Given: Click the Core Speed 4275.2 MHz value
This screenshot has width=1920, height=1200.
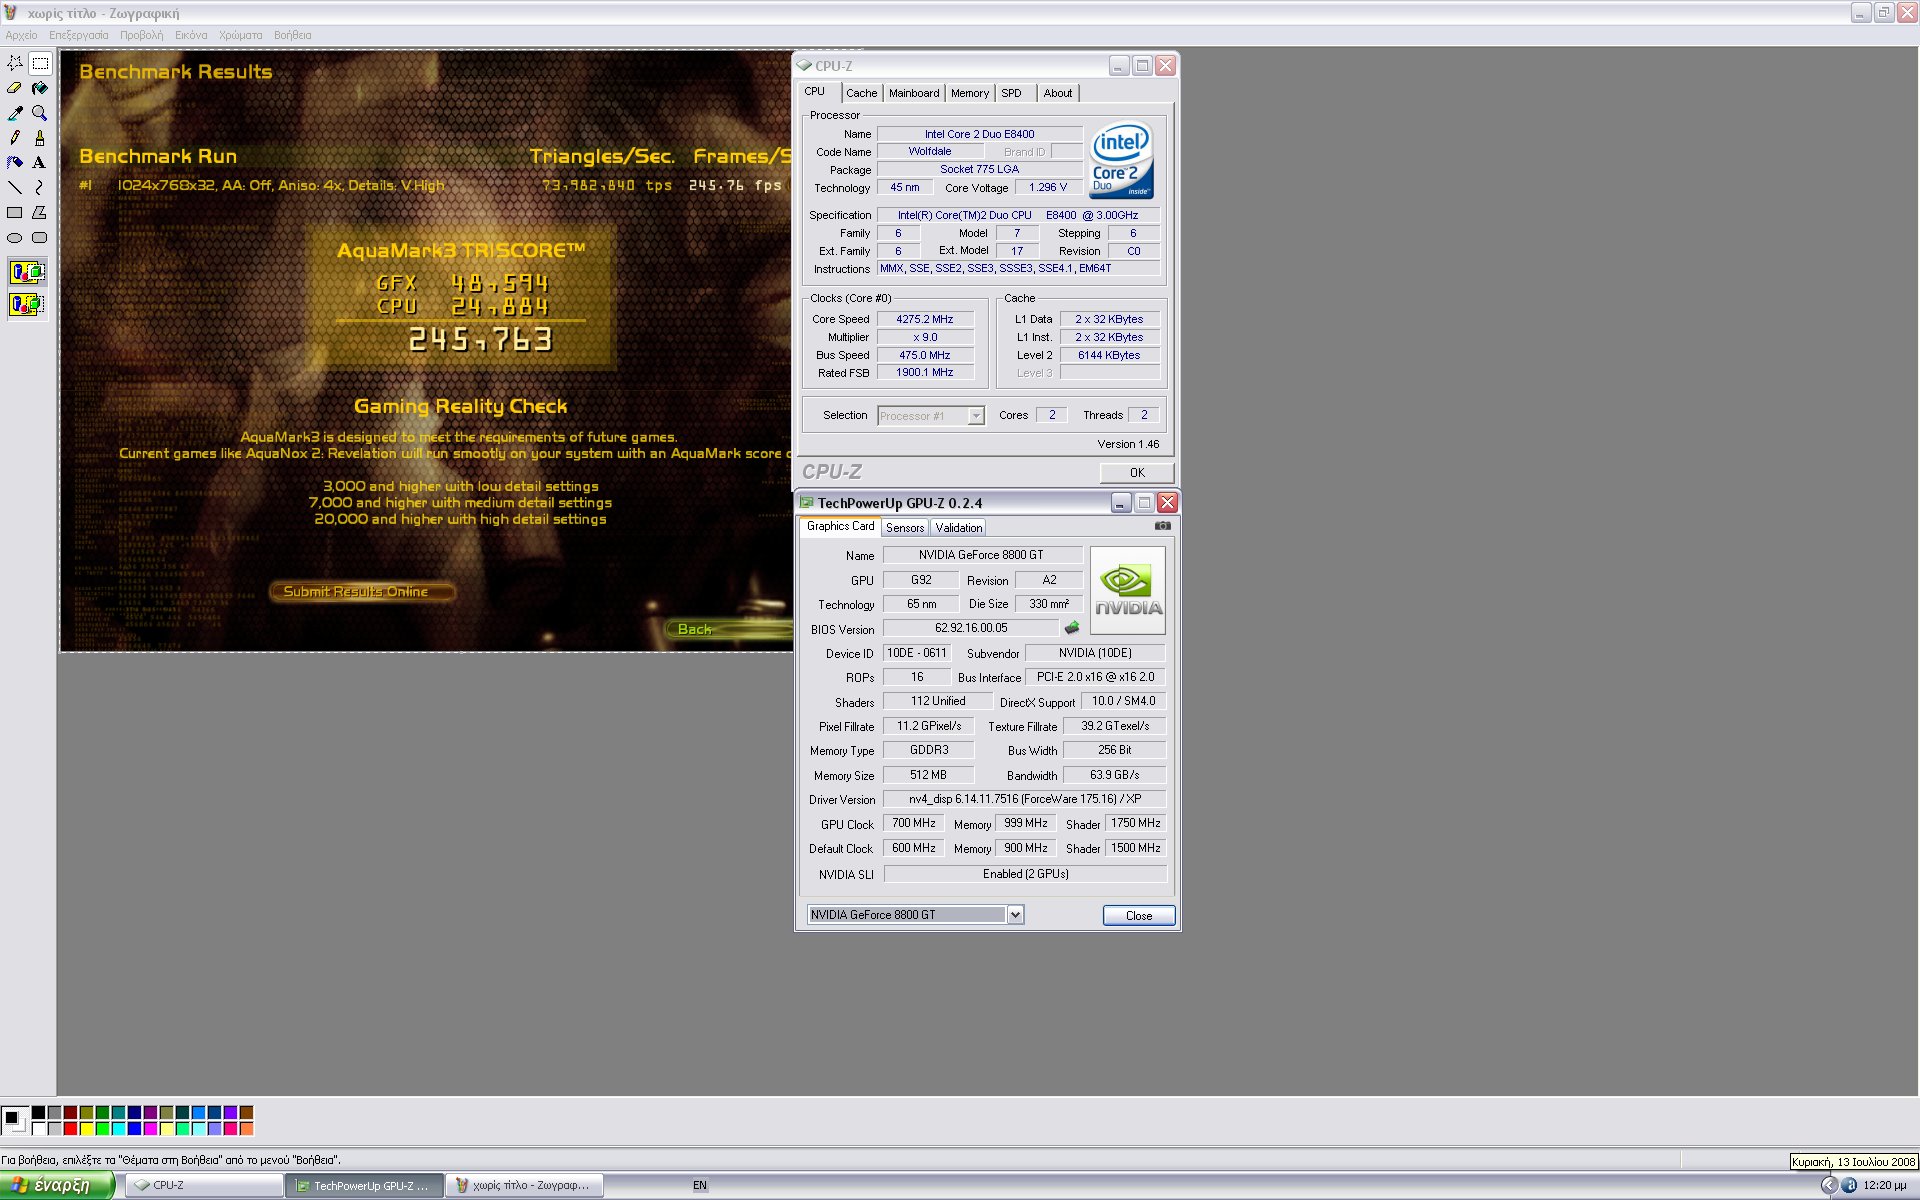Looking at the screenshot, I should [924, 319].
